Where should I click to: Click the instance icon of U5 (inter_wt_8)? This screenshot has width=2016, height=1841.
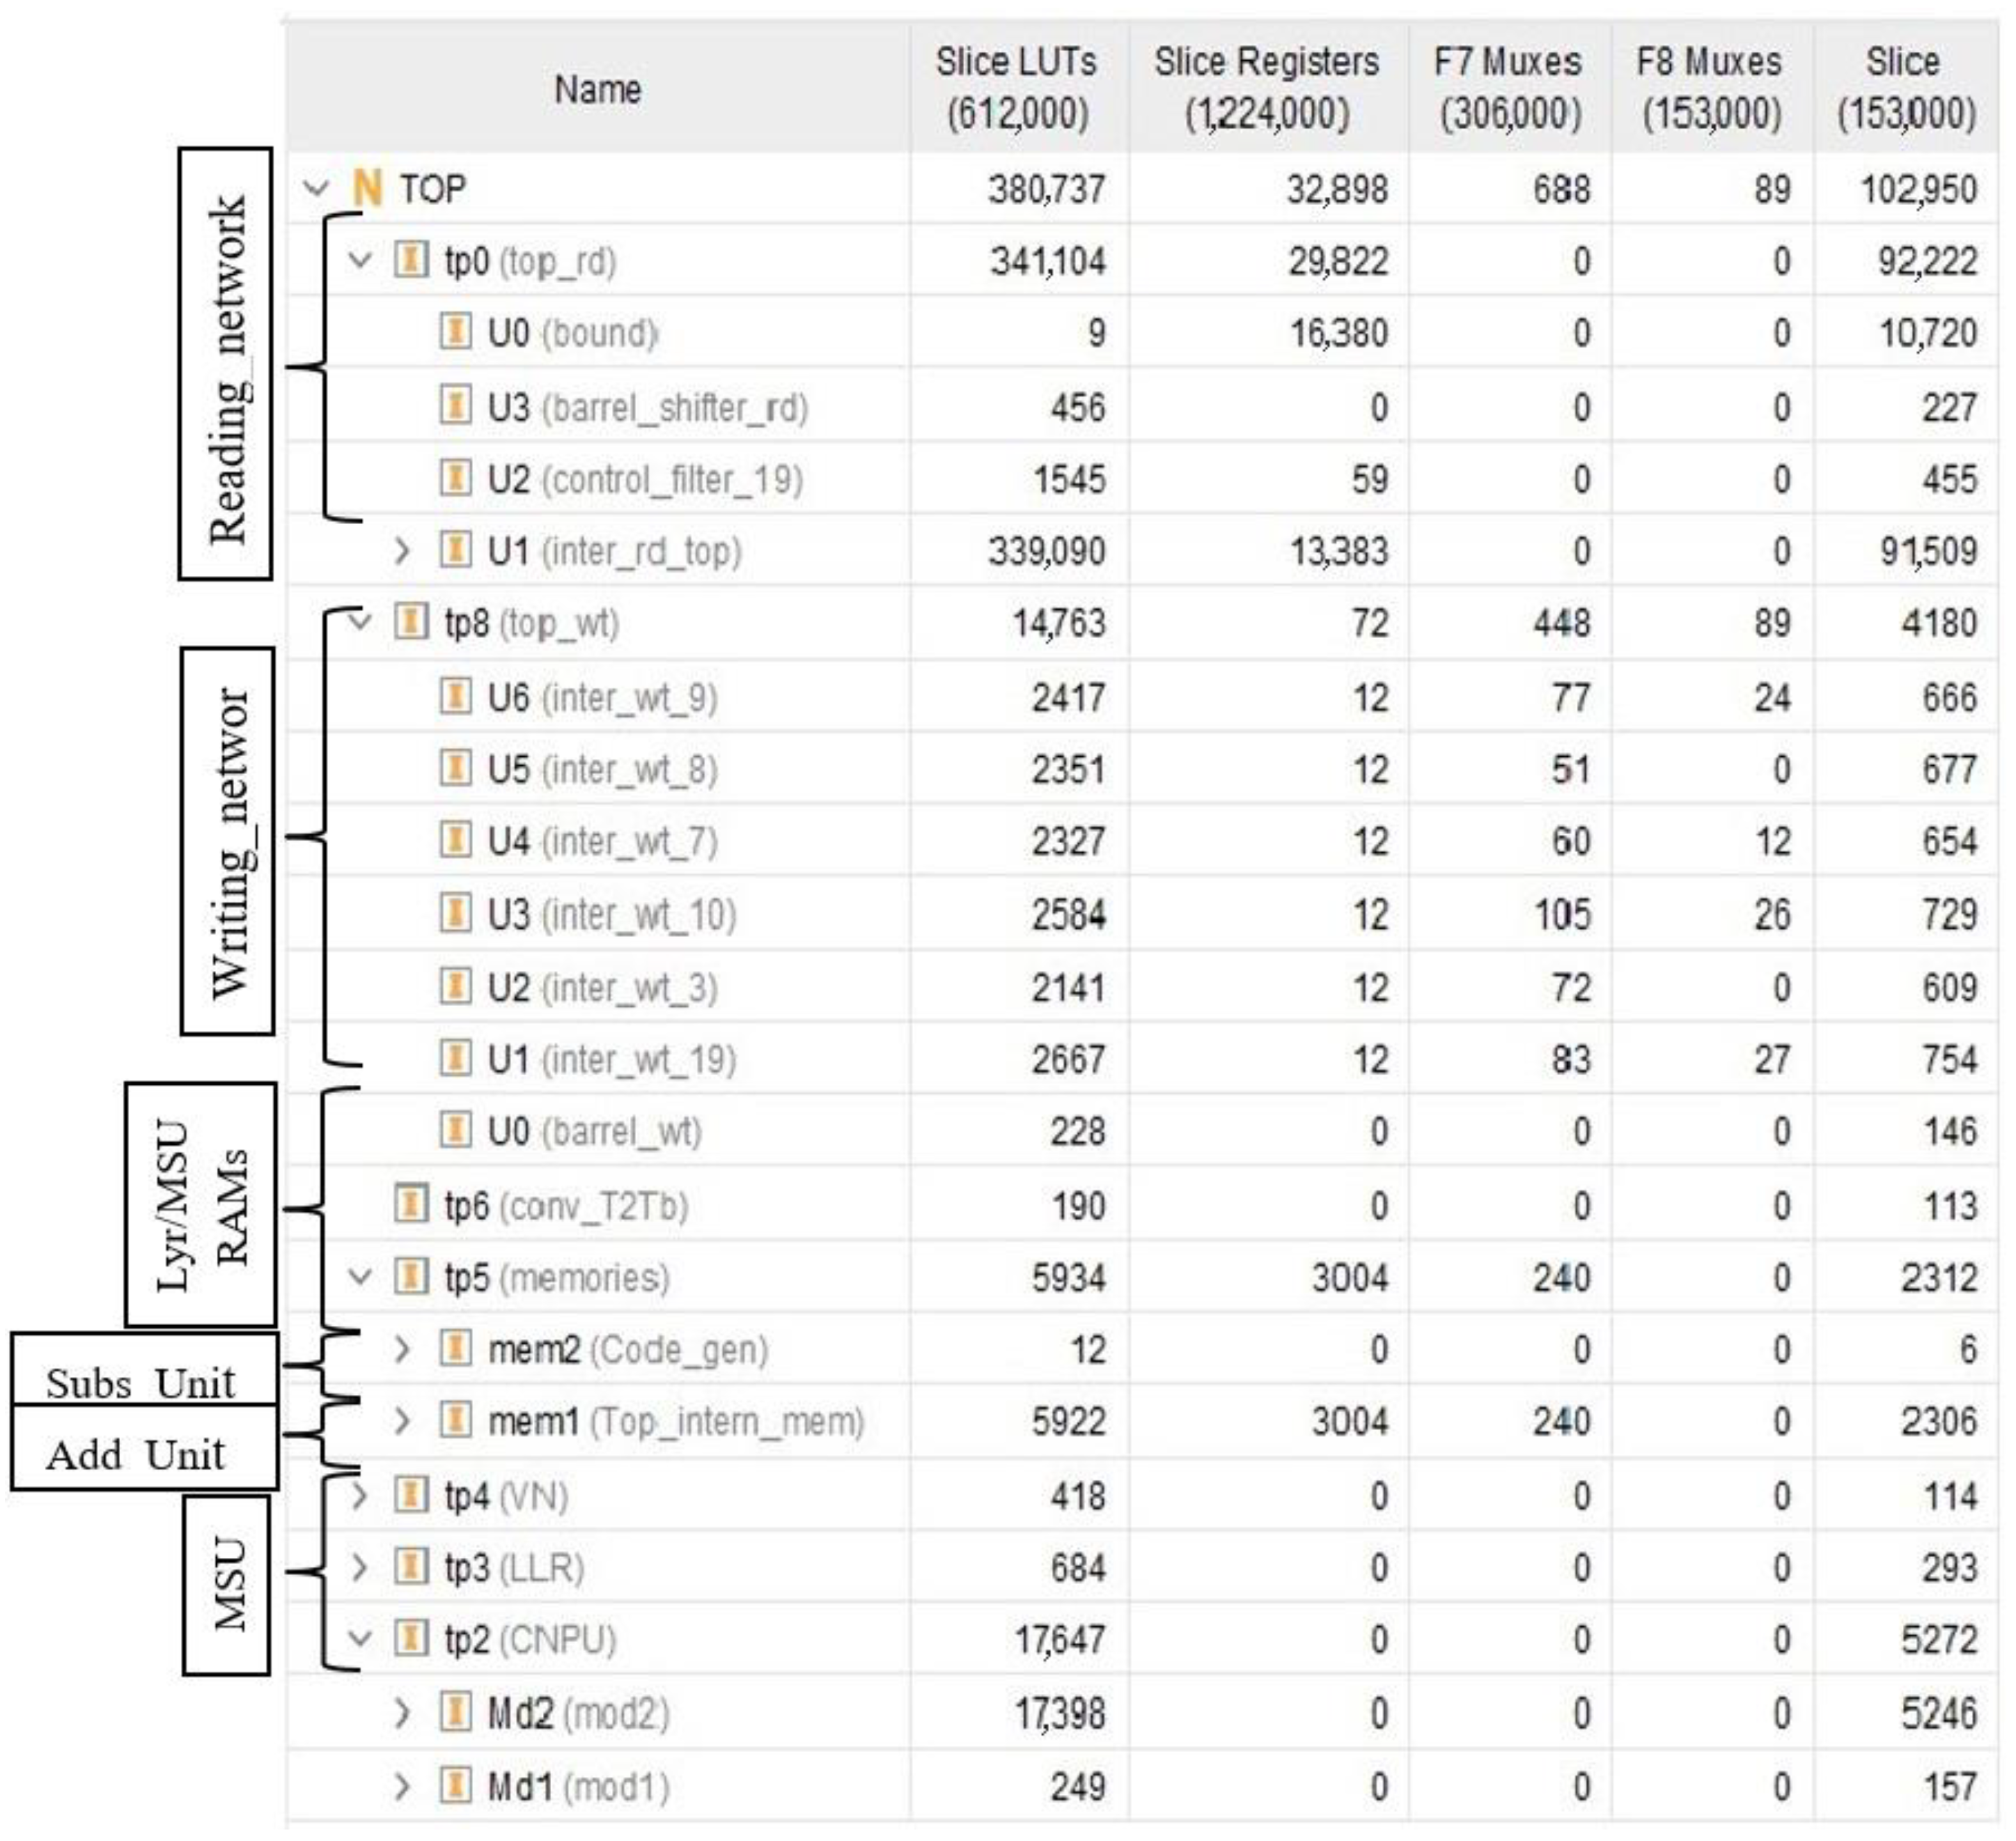[x=455, y=768]
